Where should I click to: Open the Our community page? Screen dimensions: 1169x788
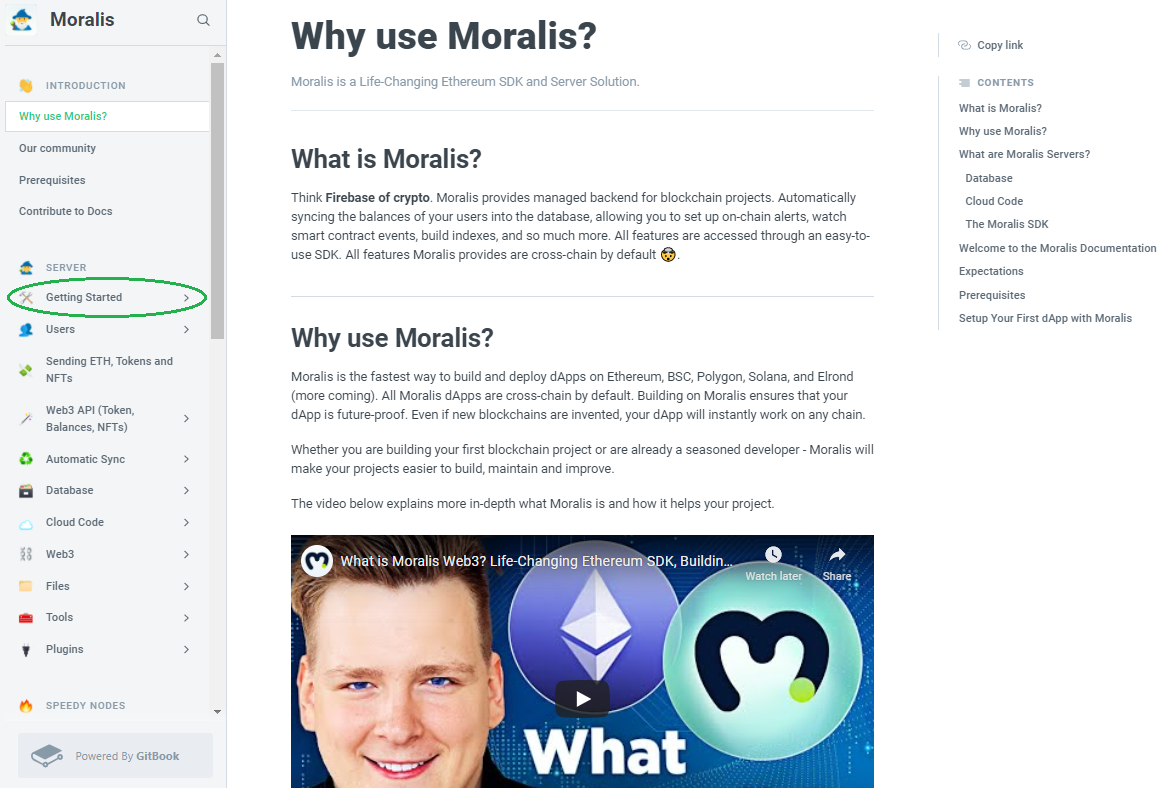57,148
